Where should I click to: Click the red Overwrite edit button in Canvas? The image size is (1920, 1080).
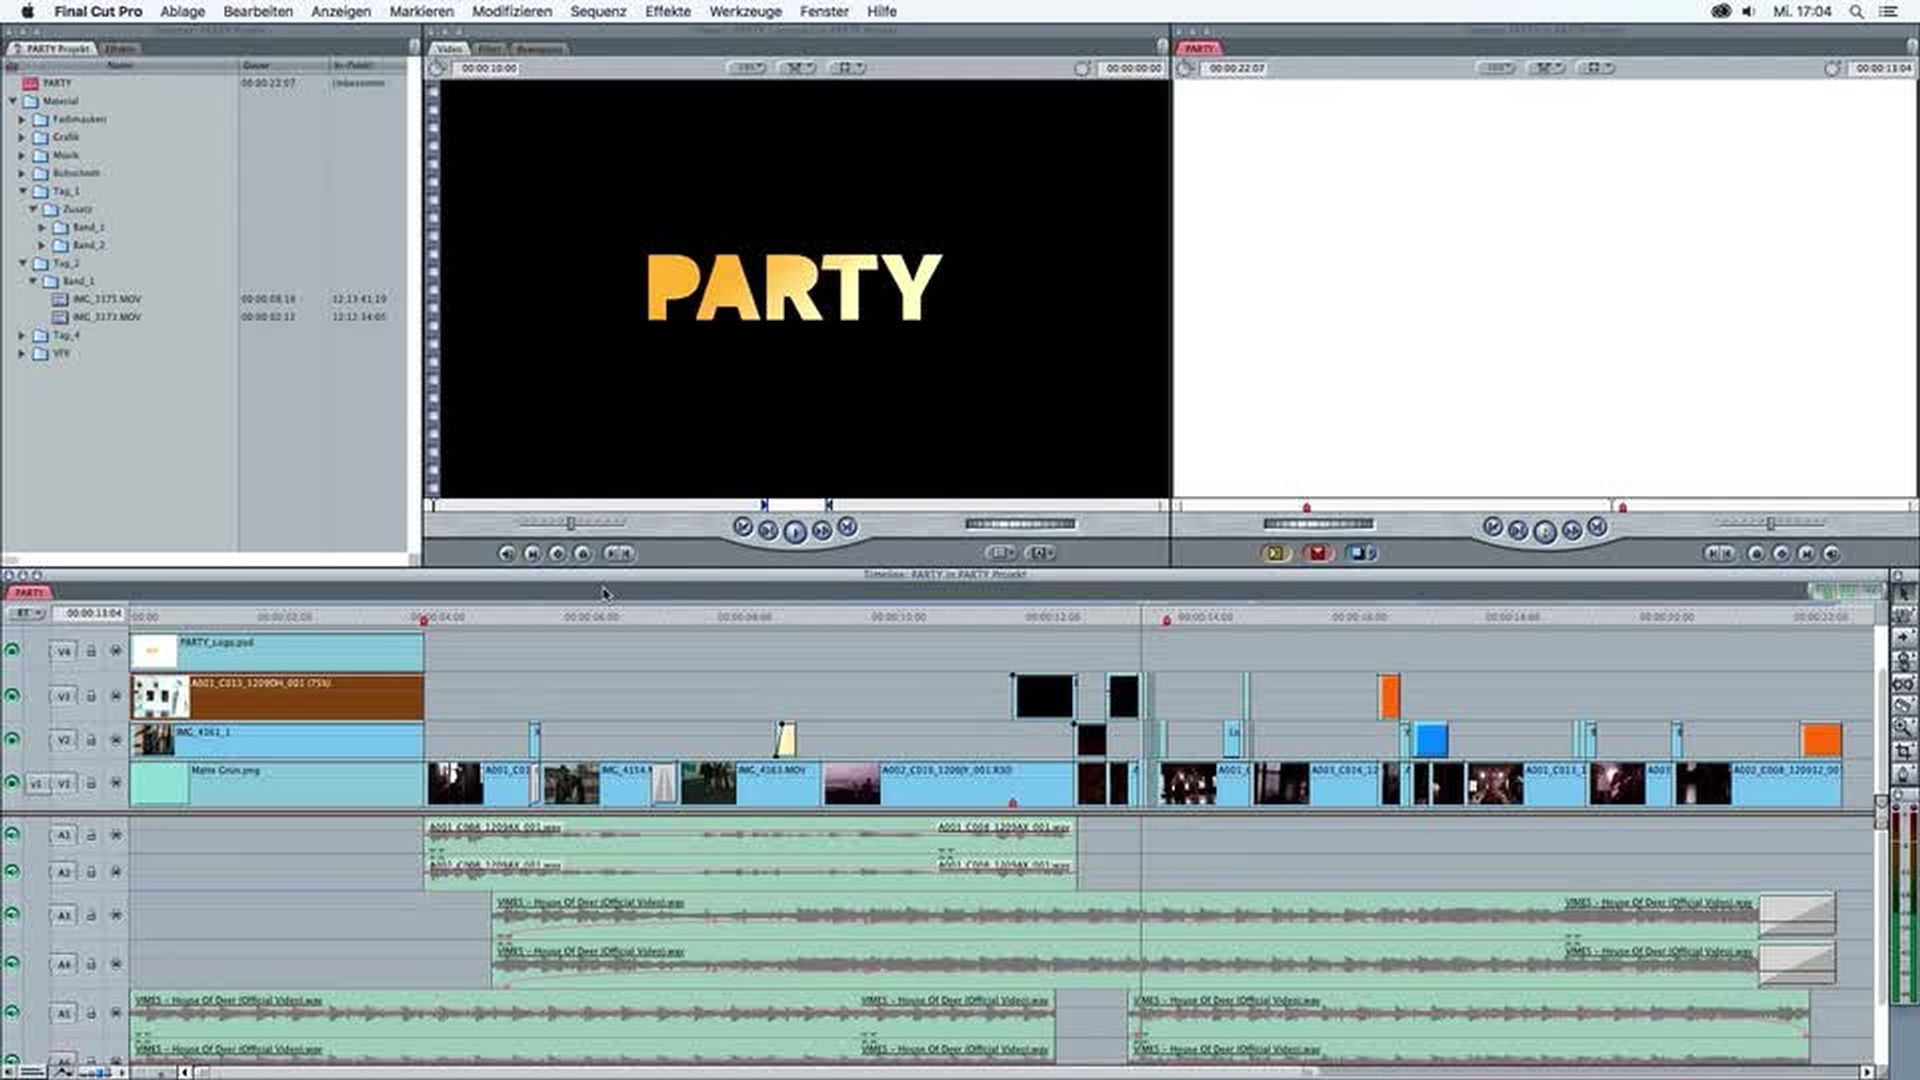[1317, 553]
